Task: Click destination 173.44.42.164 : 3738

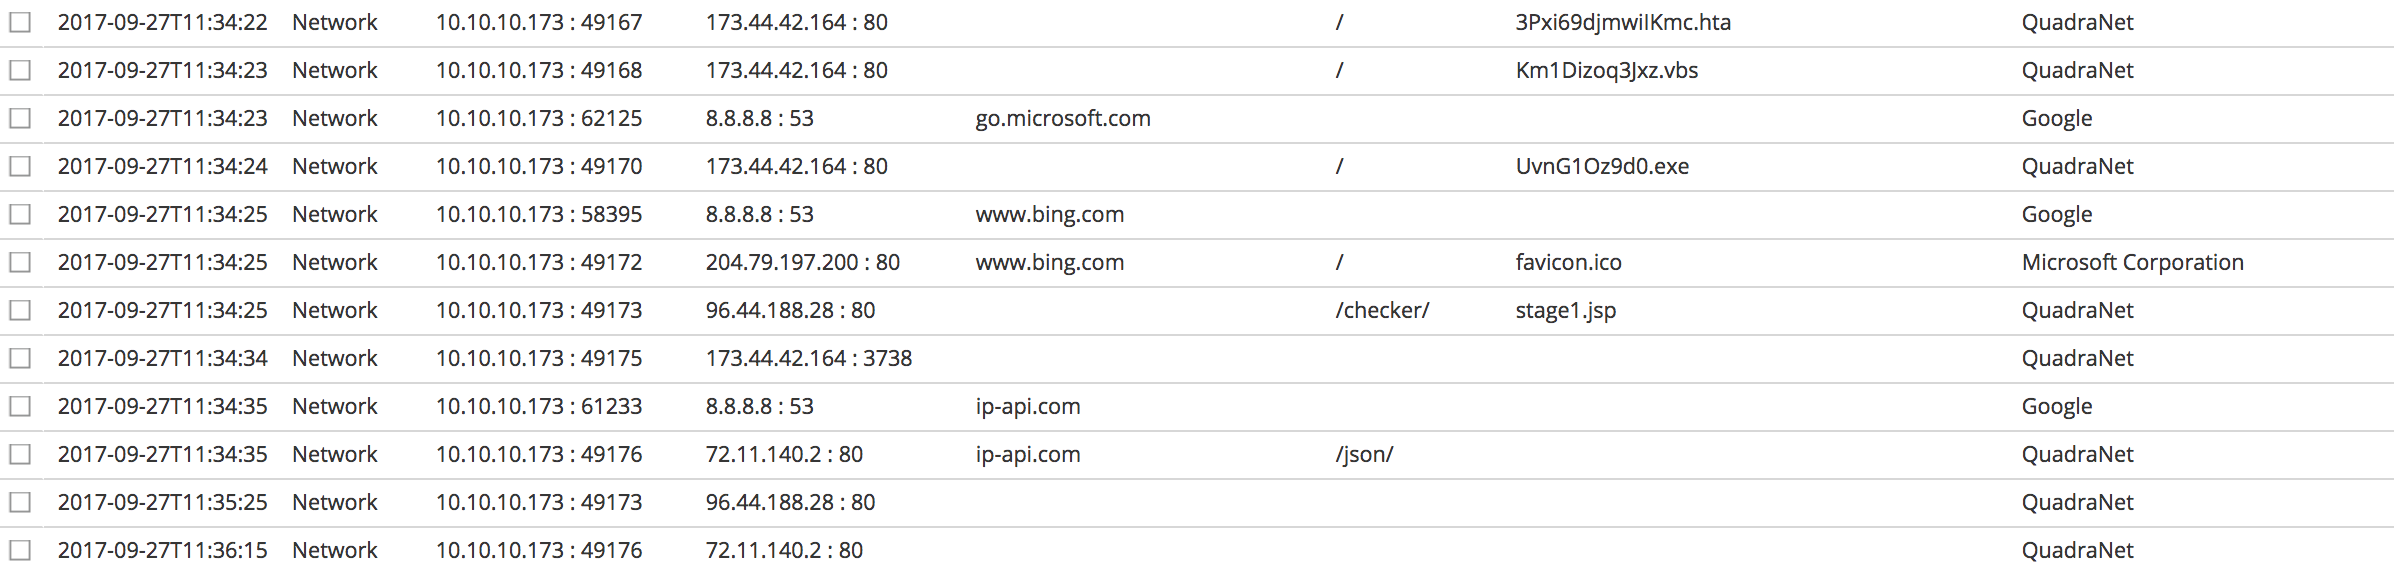Action: coord(808,358)
